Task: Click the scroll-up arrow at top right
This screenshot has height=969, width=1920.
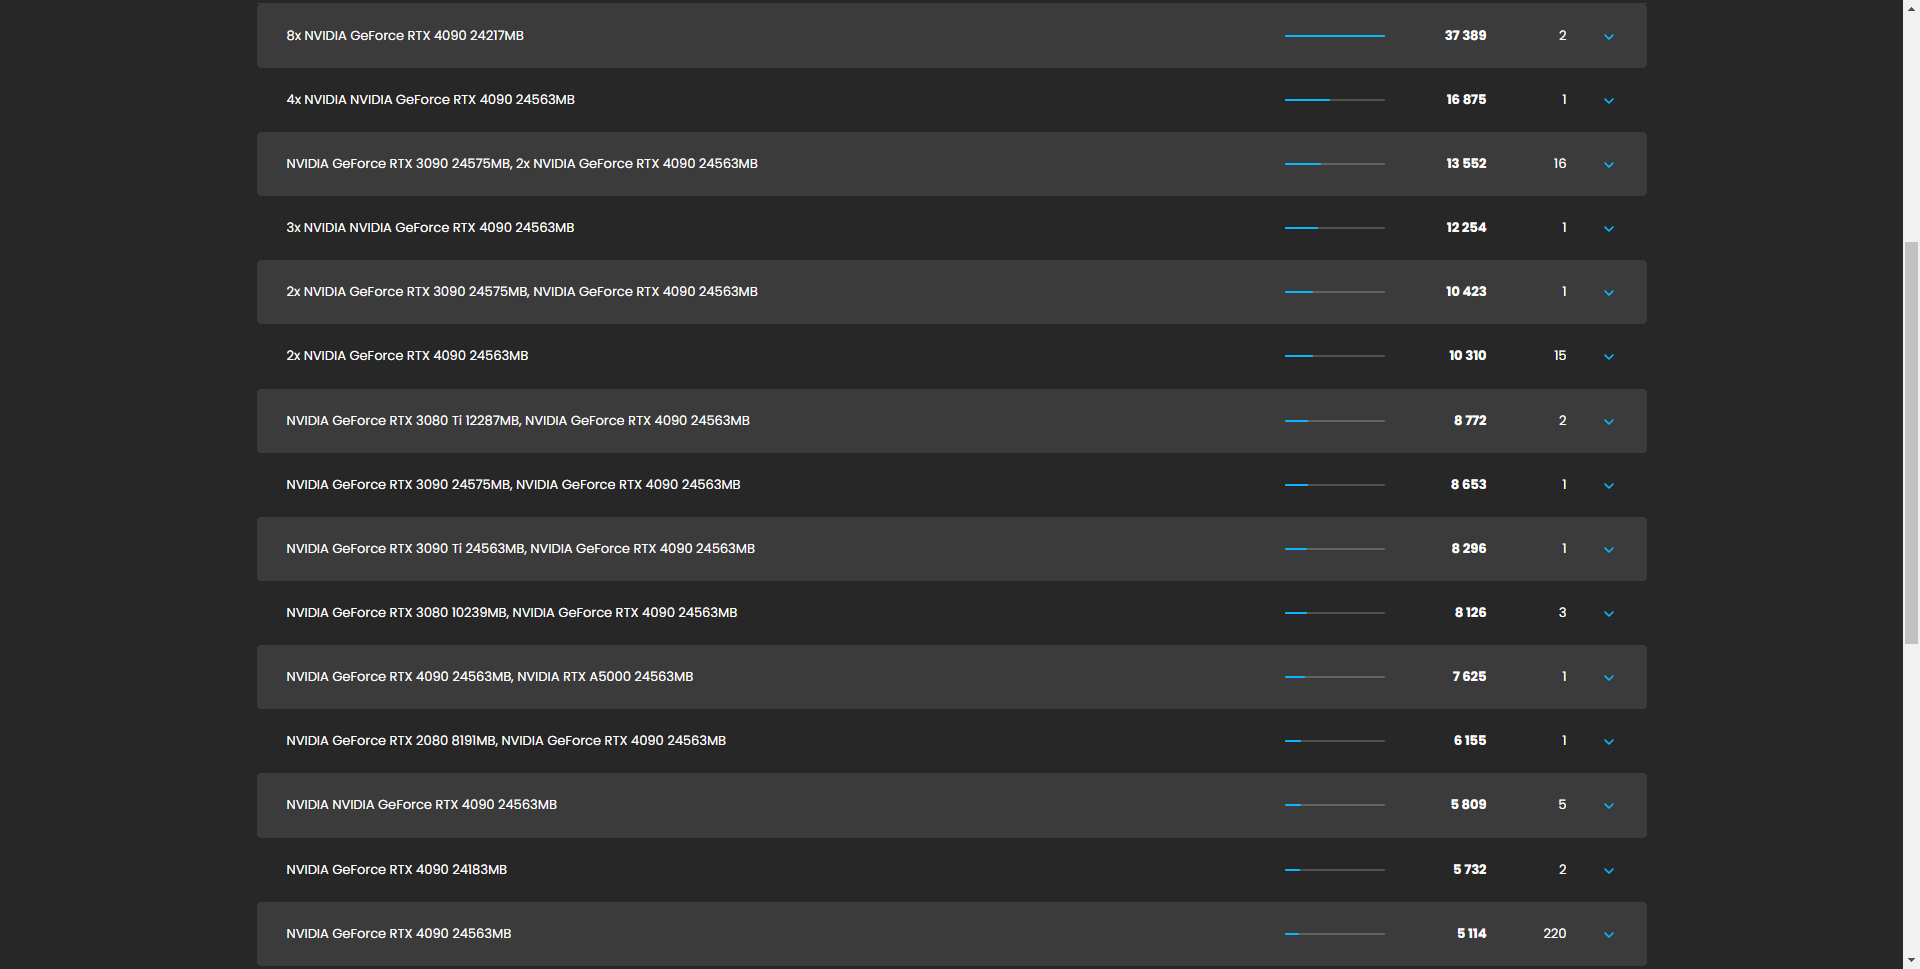Action: click(1911, 8)
